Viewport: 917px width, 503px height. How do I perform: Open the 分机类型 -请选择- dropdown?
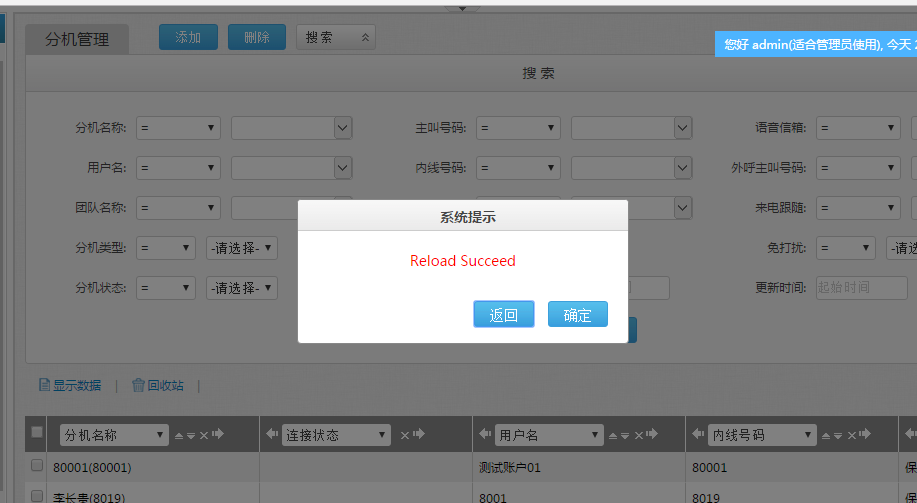(x=241, y=248)
